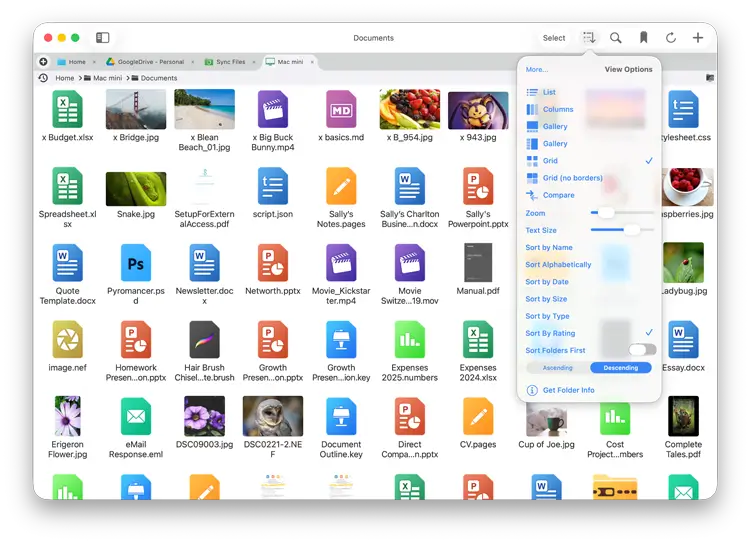This screenshot has width=750, height=543.
Task: Click Mac mini in the breadcrumb path
Action: coord(108,78)
